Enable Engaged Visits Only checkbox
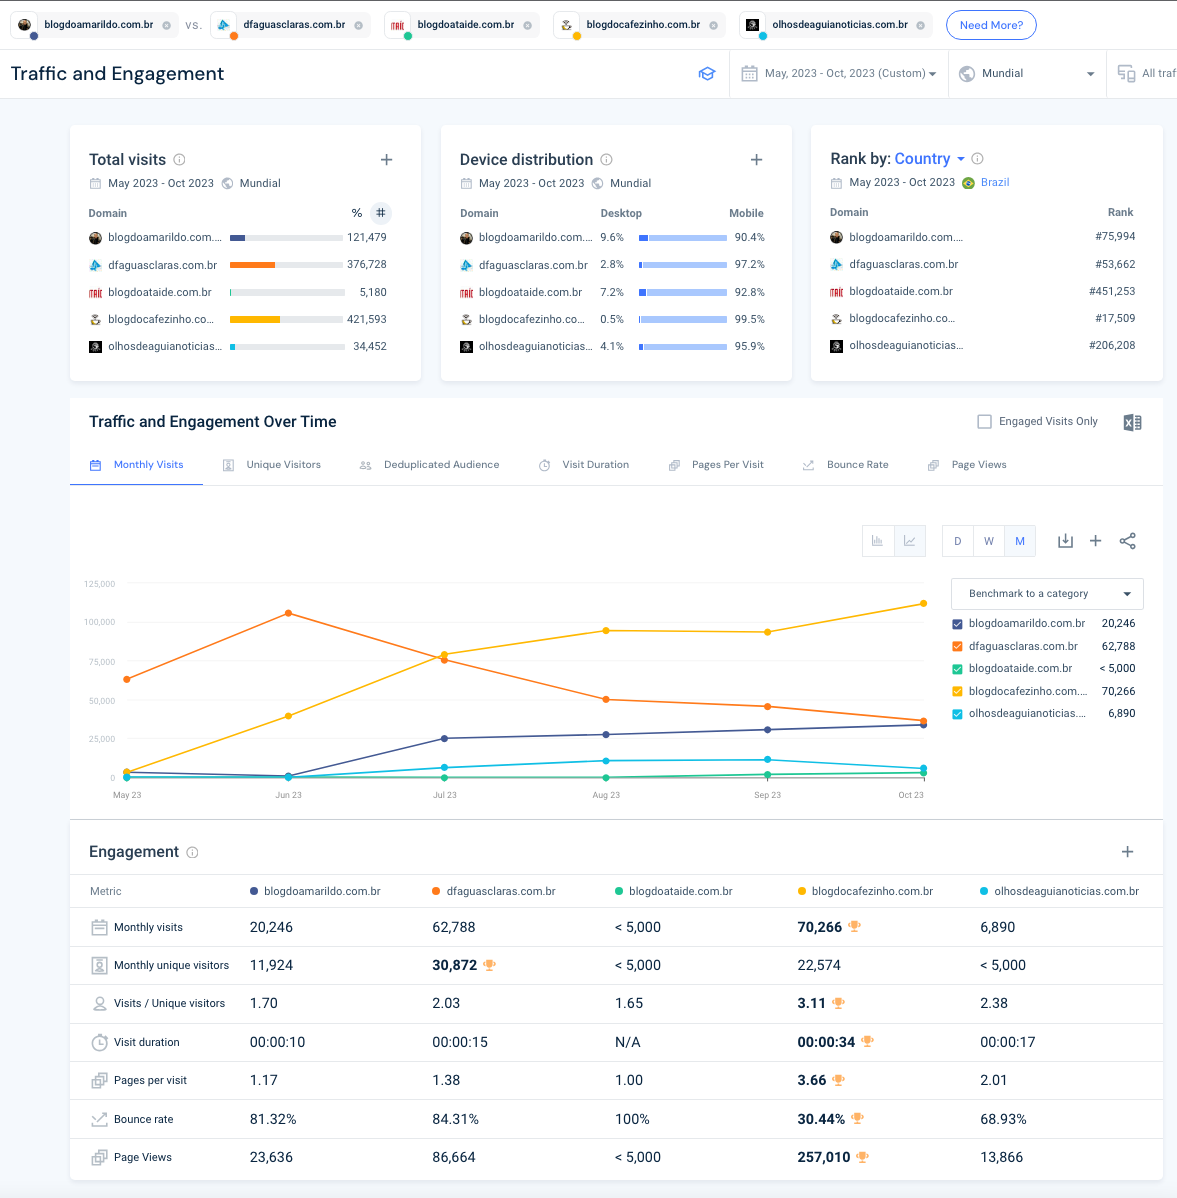Image resolution: width=1177 pixels, height=1198 pixels. 984,422
